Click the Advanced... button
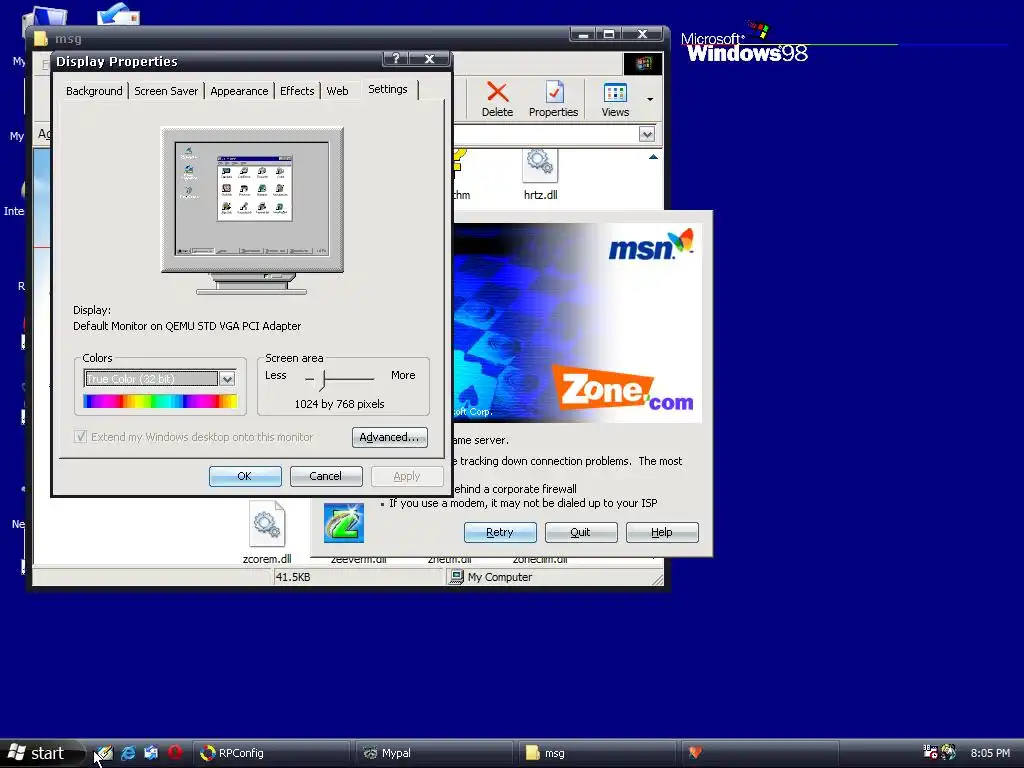The height and width of the screenshot is (768, 1024). [389, 437]
